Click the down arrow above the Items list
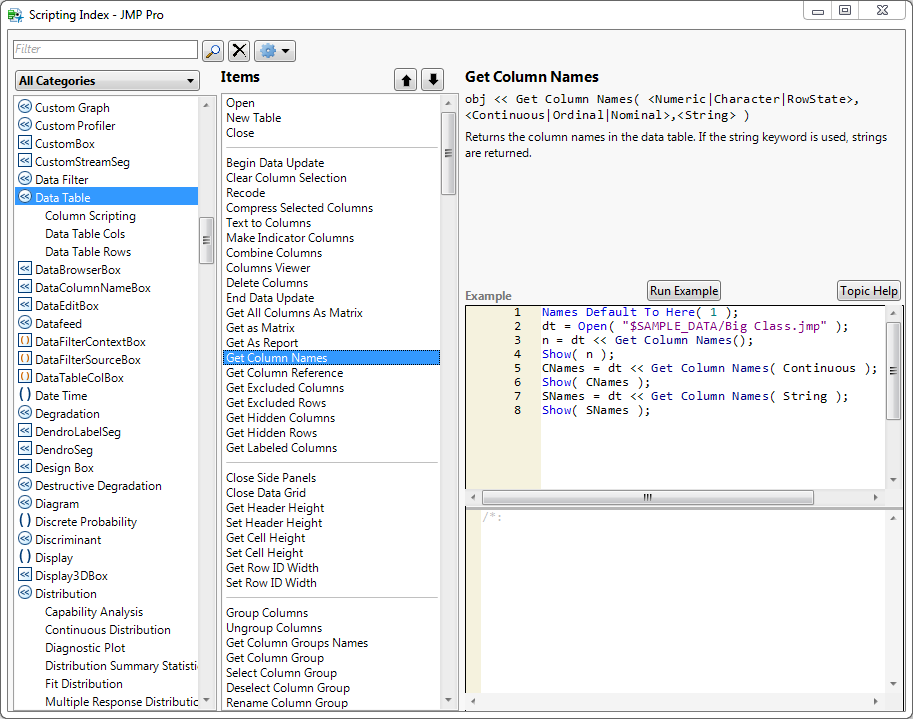The image size is (913, 719). coord(431,78)
